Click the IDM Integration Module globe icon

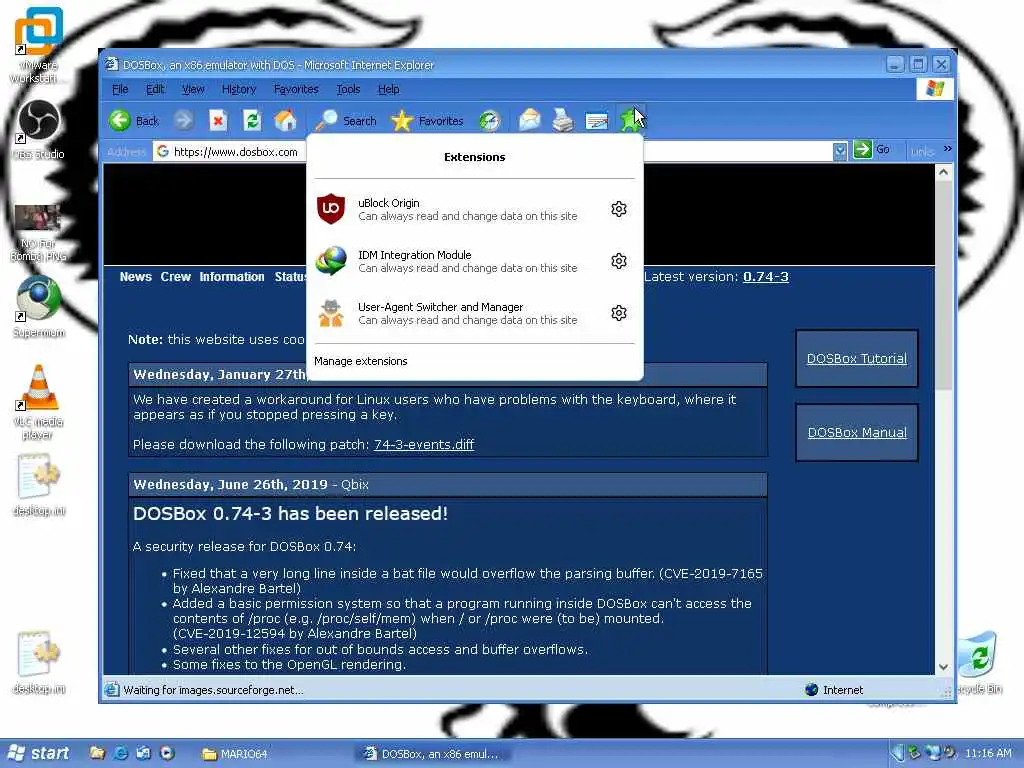click(331, 261)
